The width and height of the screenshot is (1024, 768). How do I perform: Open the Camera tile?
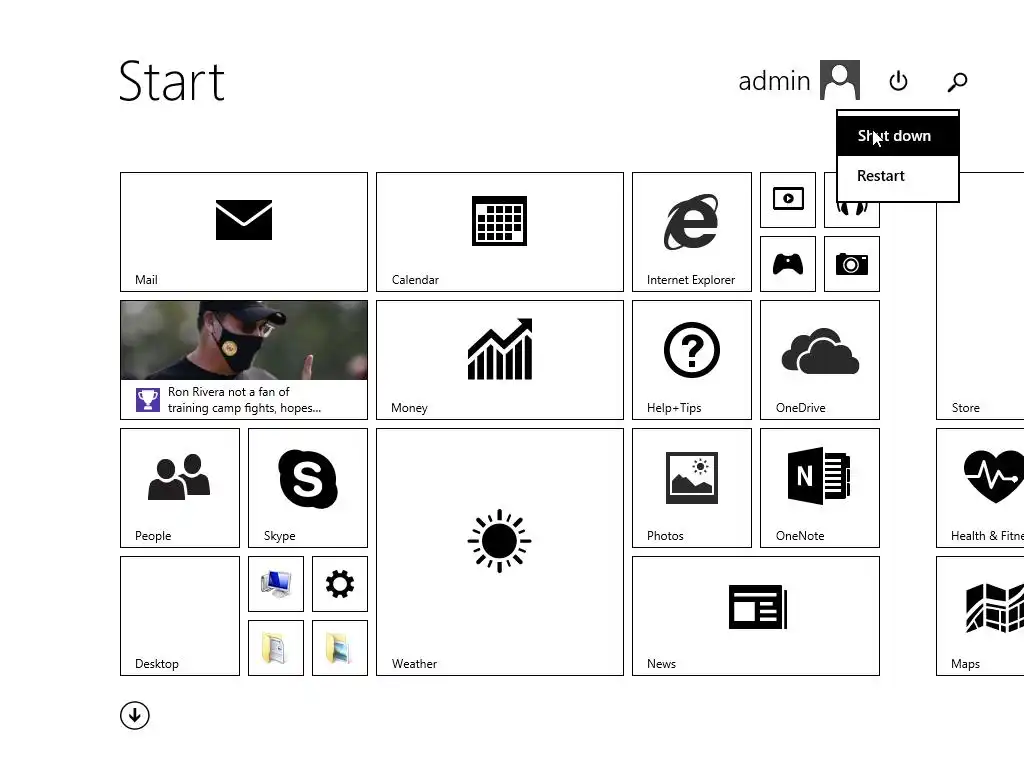pyautogui.click(x=852, y=264)
